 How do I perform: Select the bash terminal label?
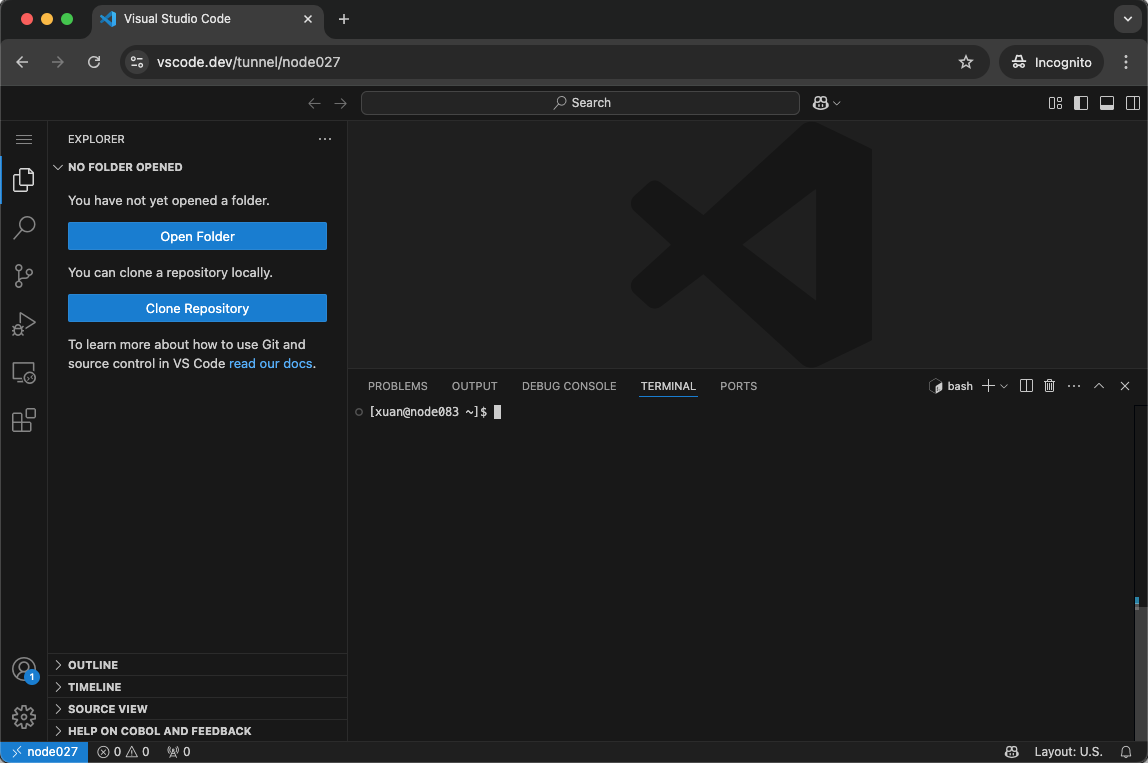[950, 386]
